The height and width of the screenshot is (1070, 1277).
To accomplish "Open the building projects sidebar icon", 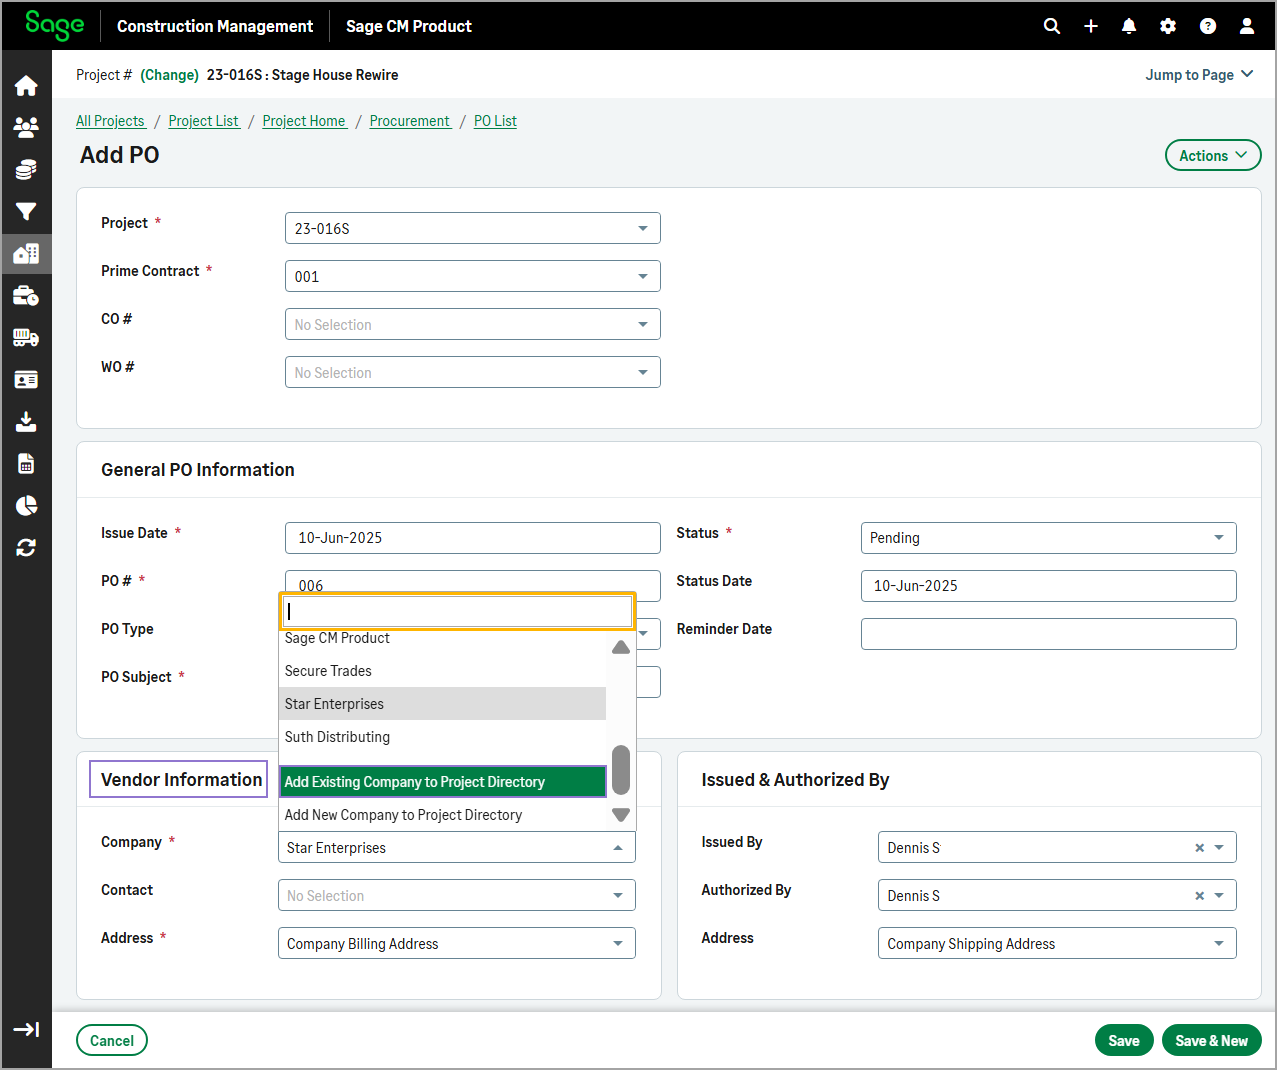I will [x=26, y=253].
